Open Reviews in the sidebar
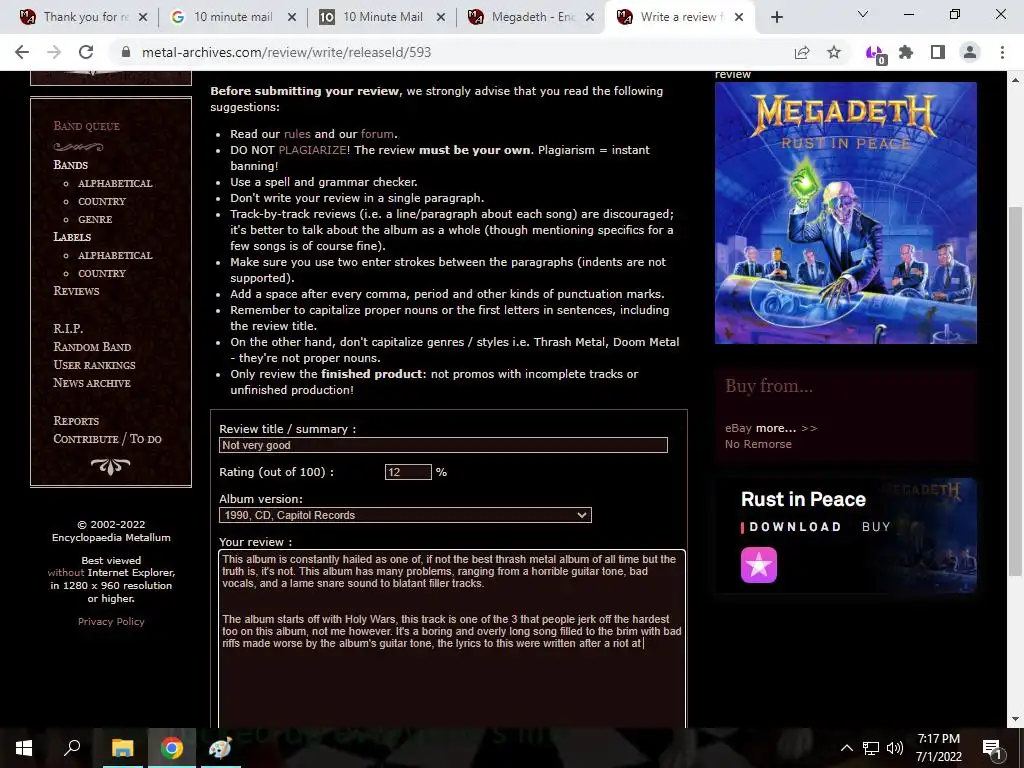This screenshot has height=768, width=1024. click(x=76, y=291)
